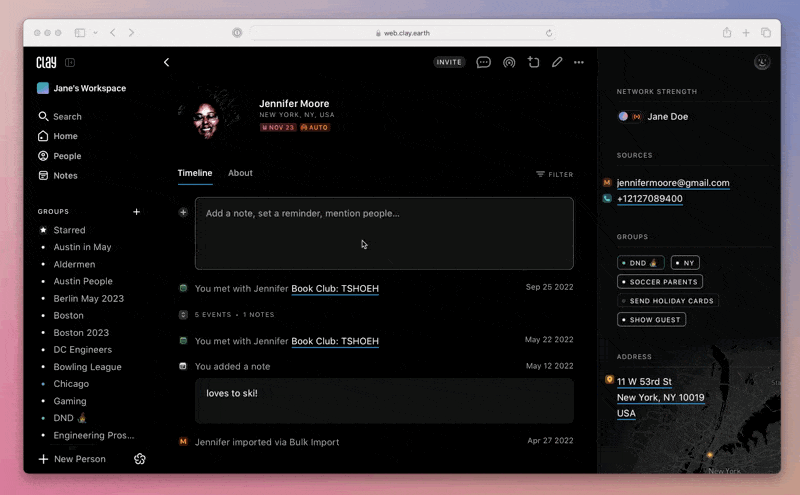Click the pencil edit icon
The image size is (800, 495).
[557, 62]
